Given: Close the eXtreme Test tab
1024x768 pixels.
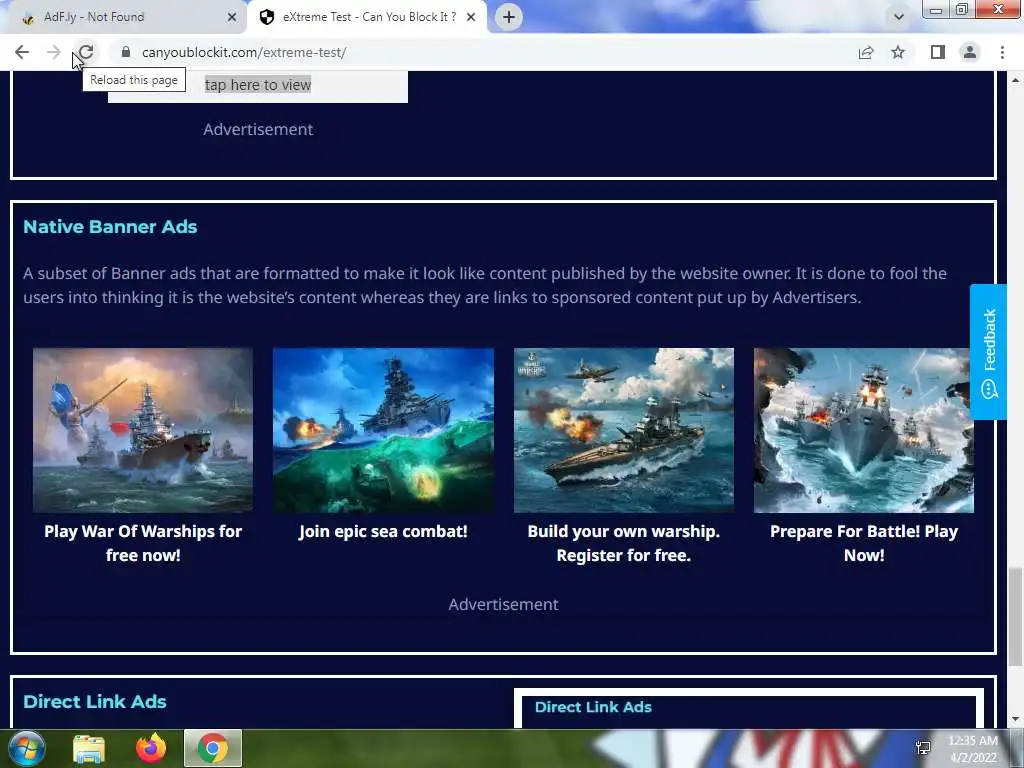Looking at the screenshot, I should click(471, 17).
